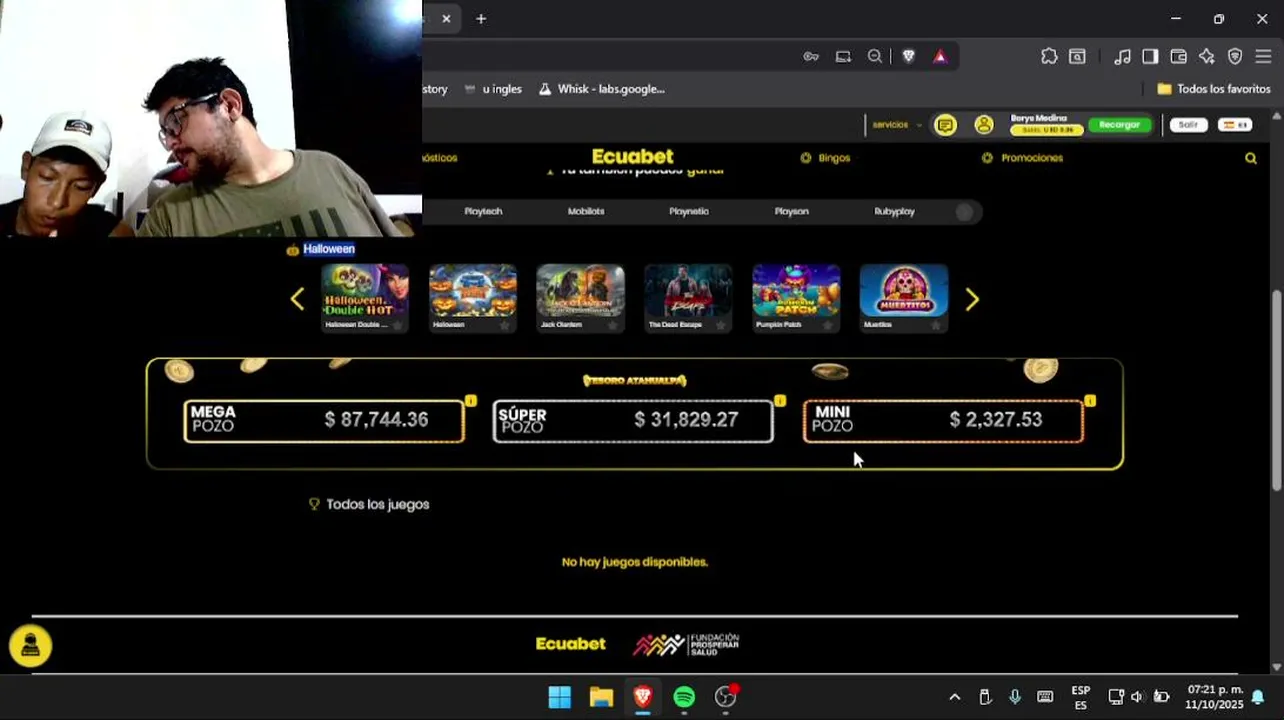Click the Ecuabet logo in header
The image size is (1284, 720).
[632, 157]
